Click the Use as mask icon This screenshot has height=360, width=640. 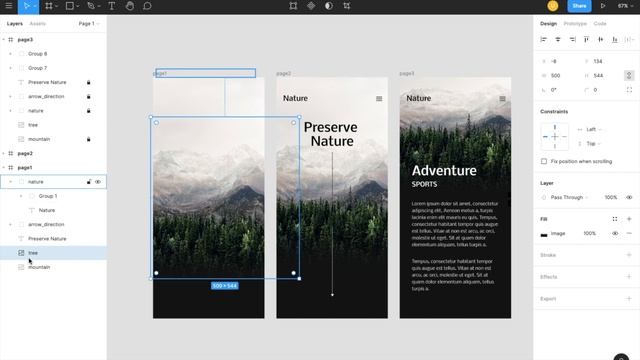pyautogui.click(x=329, y=6)
